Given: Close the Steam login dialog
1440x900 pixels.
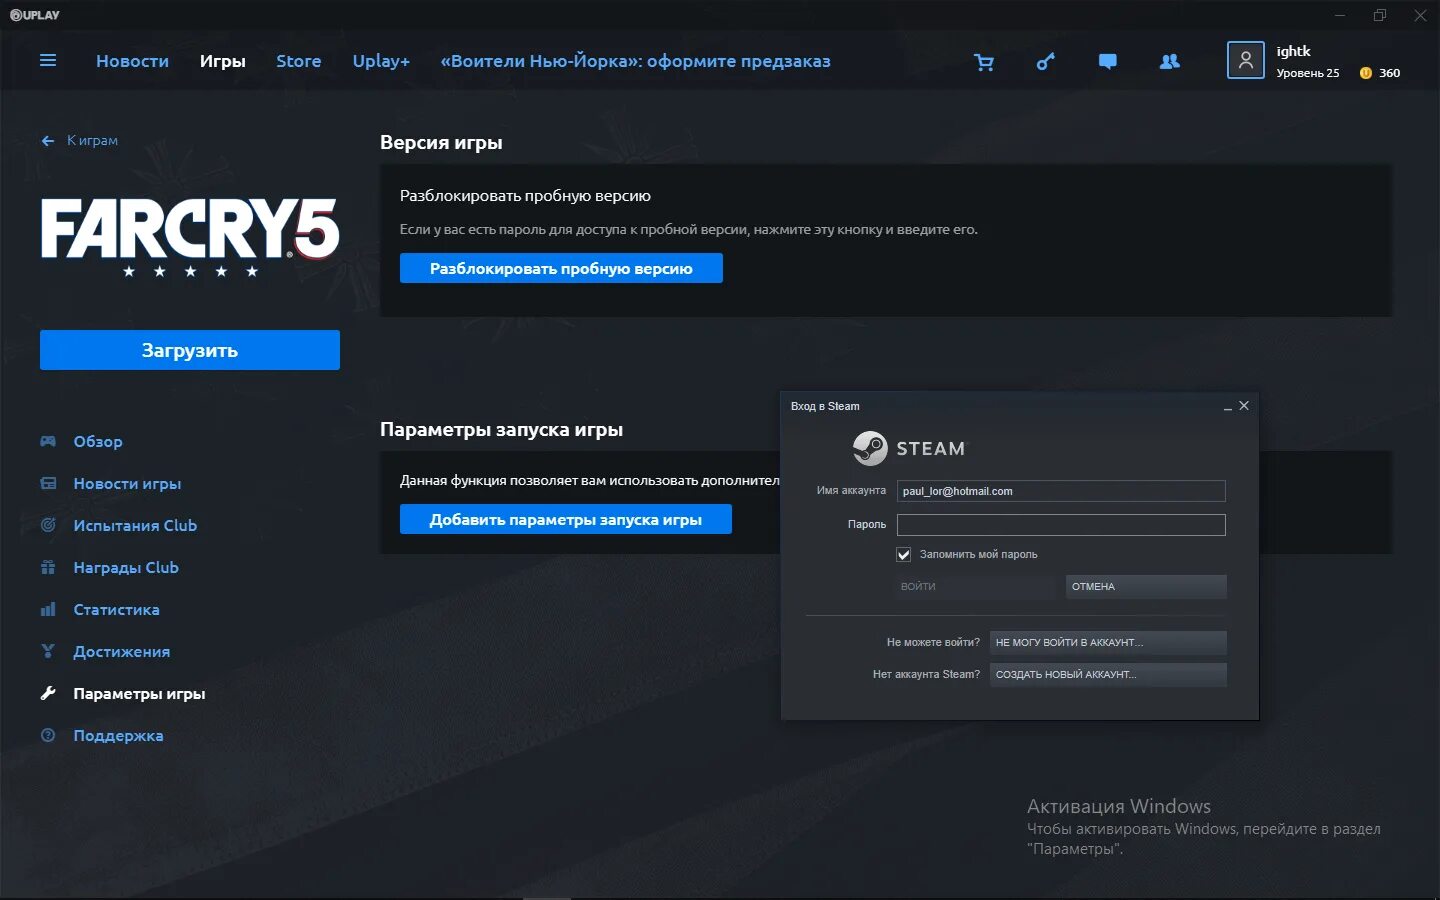Looking at the screenshot, I should click(x=1244, y=406).
